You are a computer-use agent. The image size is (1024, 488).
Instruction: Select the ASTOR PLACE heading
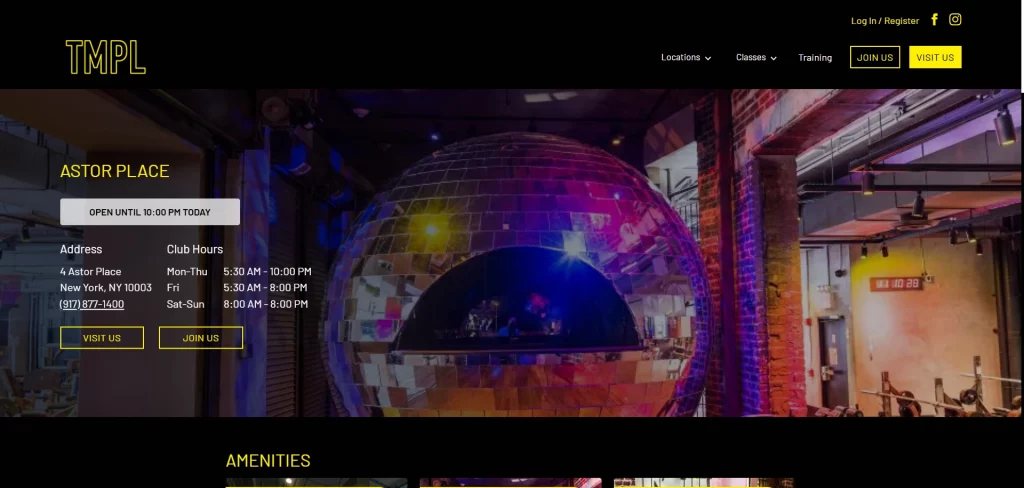[x=115, y=171]
